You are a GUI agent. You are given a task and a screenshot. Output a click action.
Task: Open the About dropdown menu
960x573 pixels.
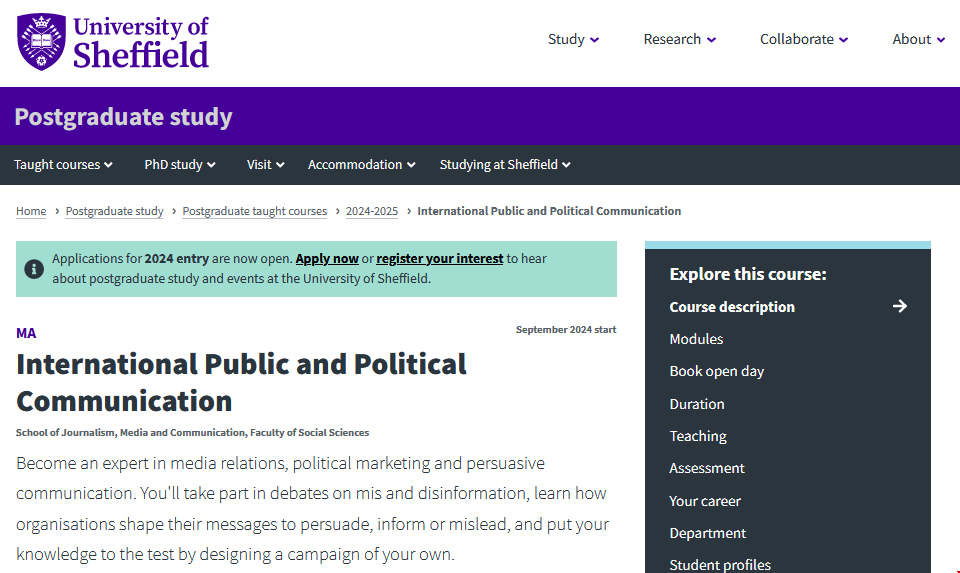pyautogui.click(x=918, y=40)
